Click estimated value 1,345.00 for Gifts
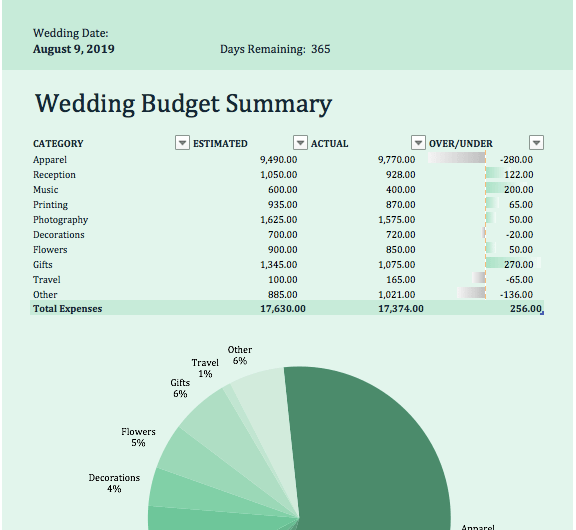The image size is (576, 530). tap(278, 265)
